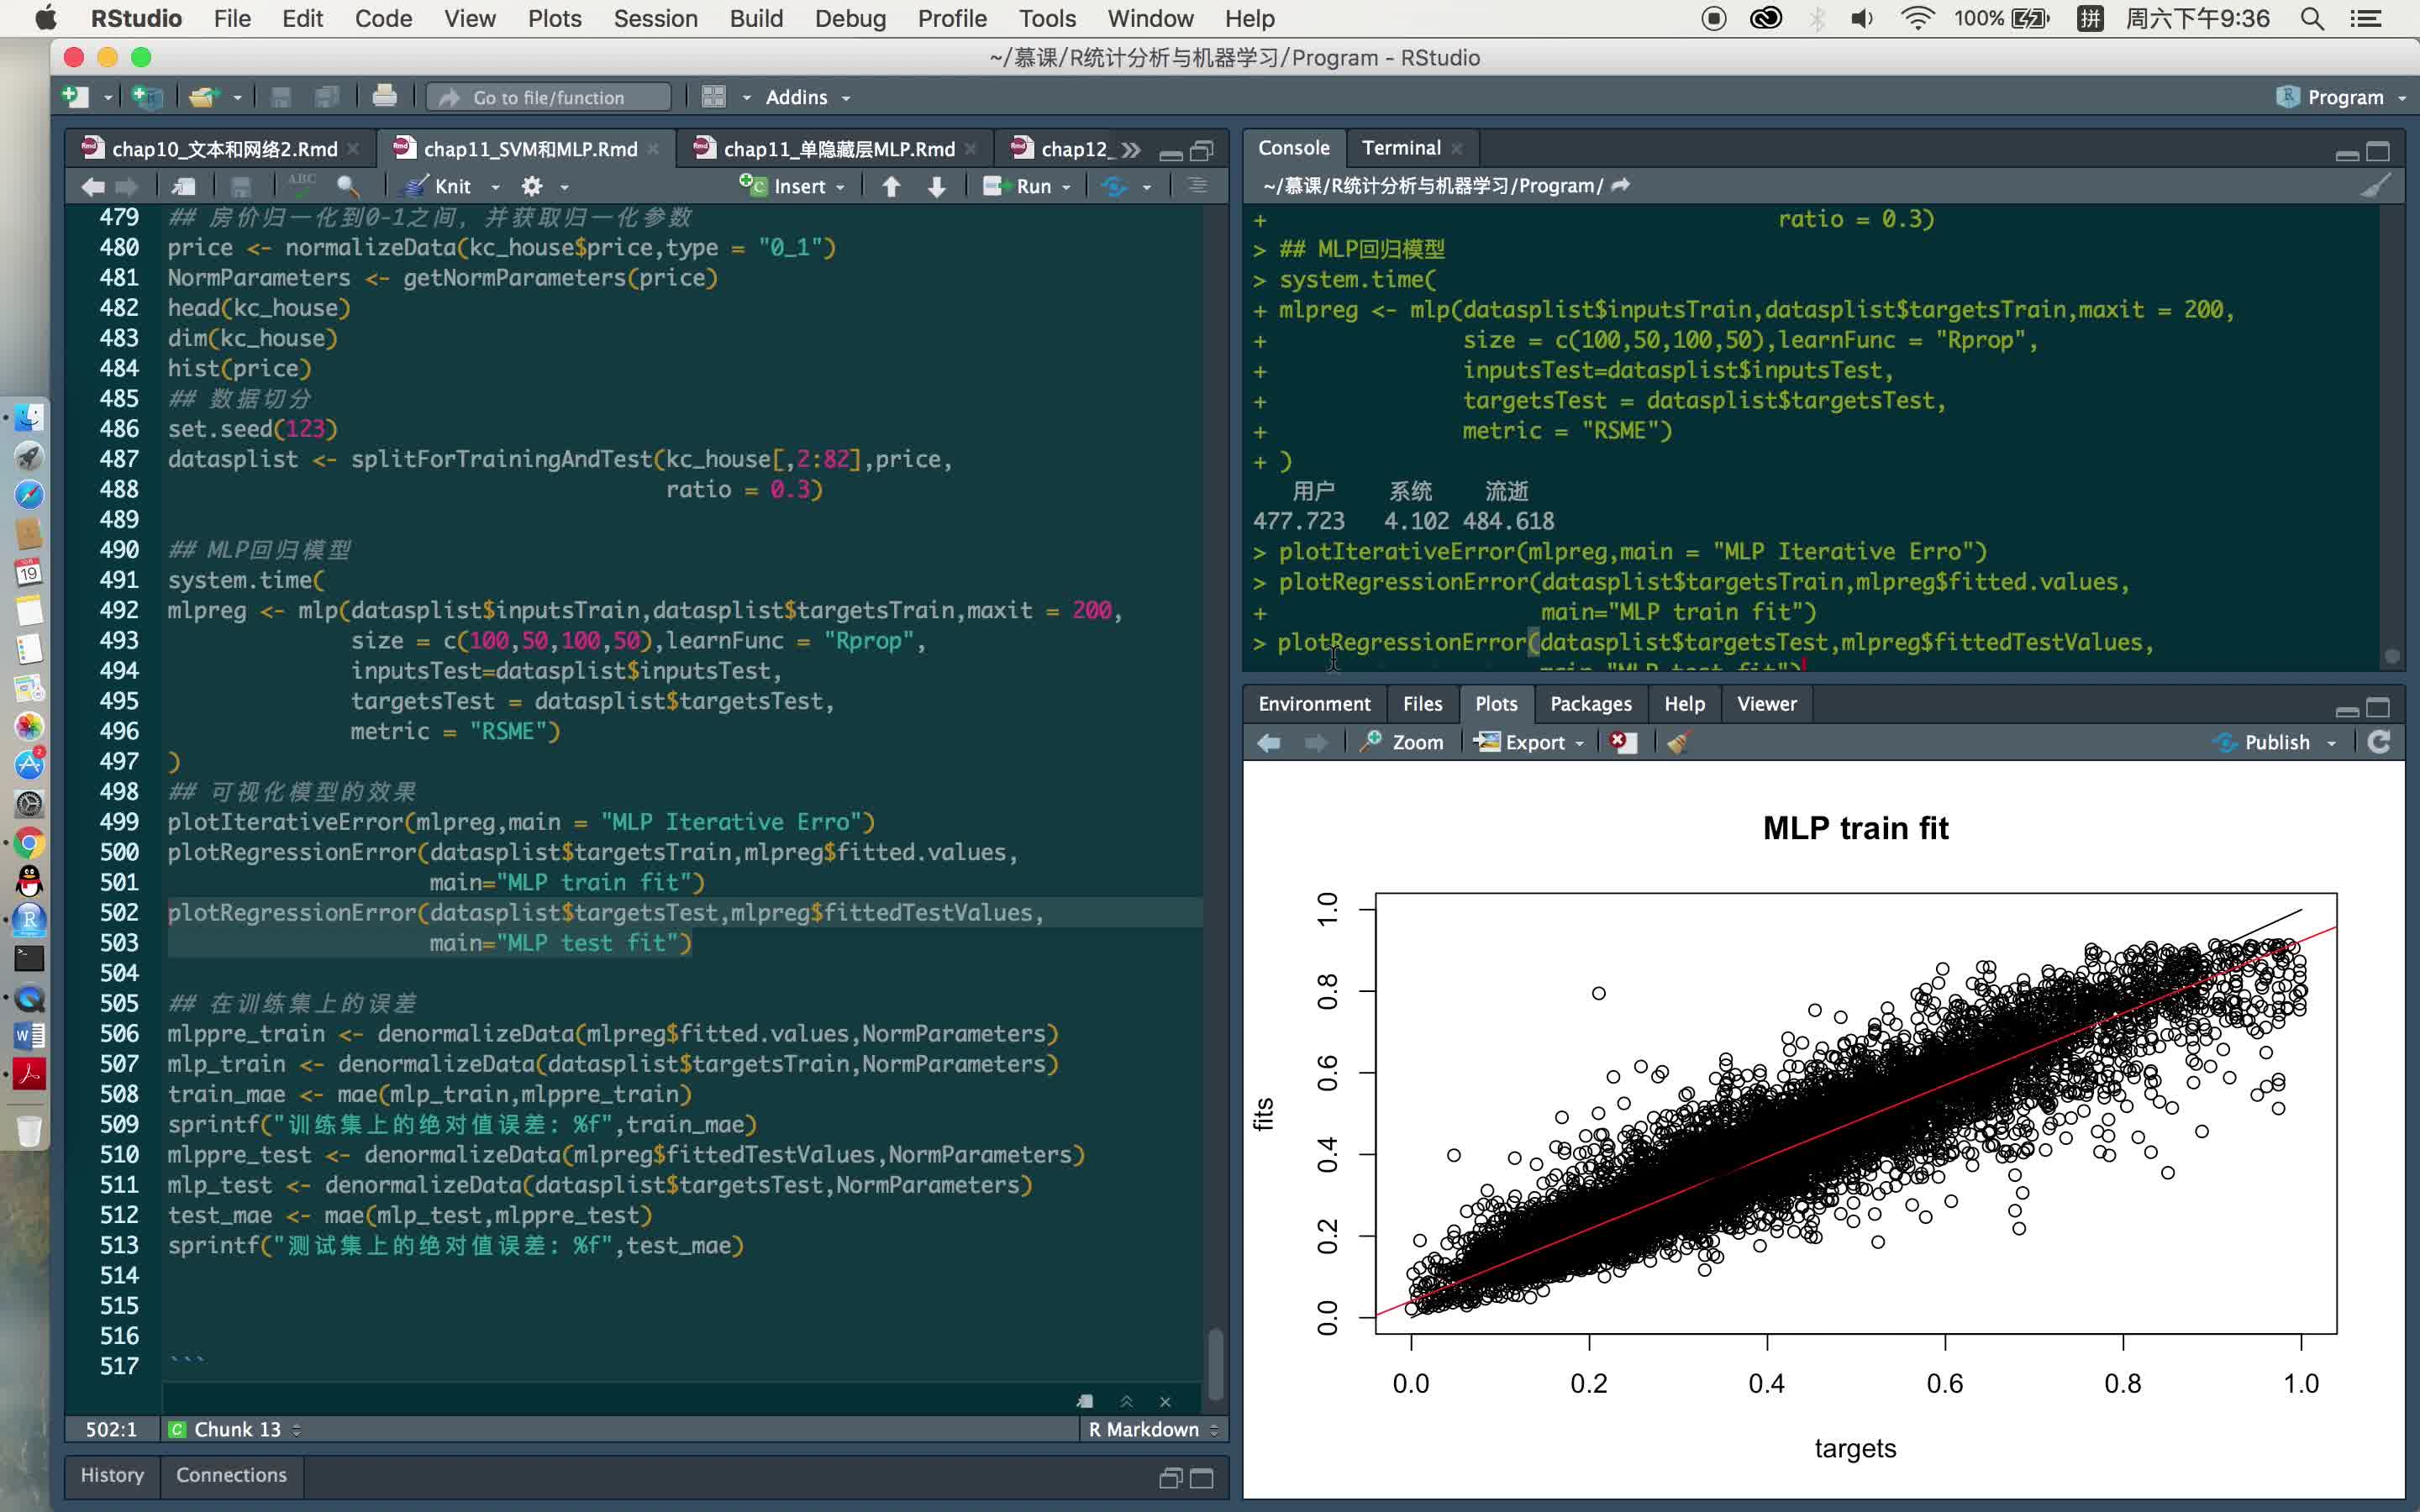2420x1512 pixels.
Task: Open Wi-Fi status in menu bar
Action: coord(1916,18)
